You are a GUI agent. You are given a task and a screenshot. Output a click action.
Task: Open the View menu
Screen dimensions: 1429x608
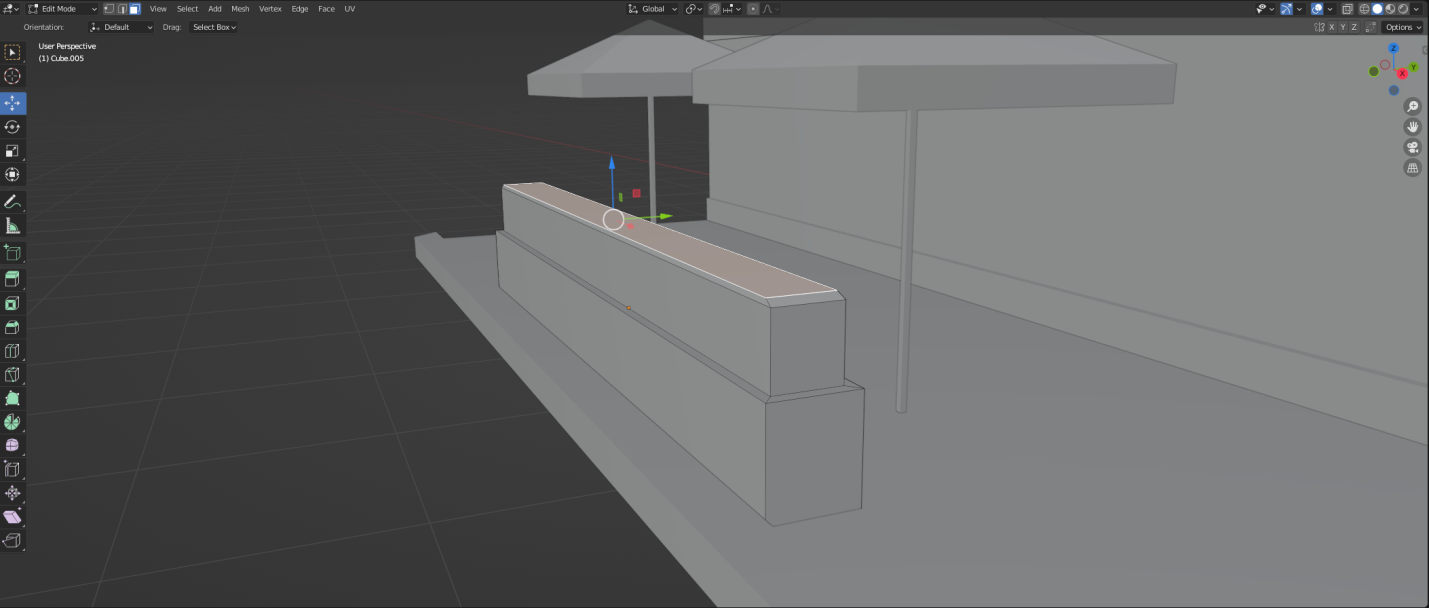[x=158, y=9]
